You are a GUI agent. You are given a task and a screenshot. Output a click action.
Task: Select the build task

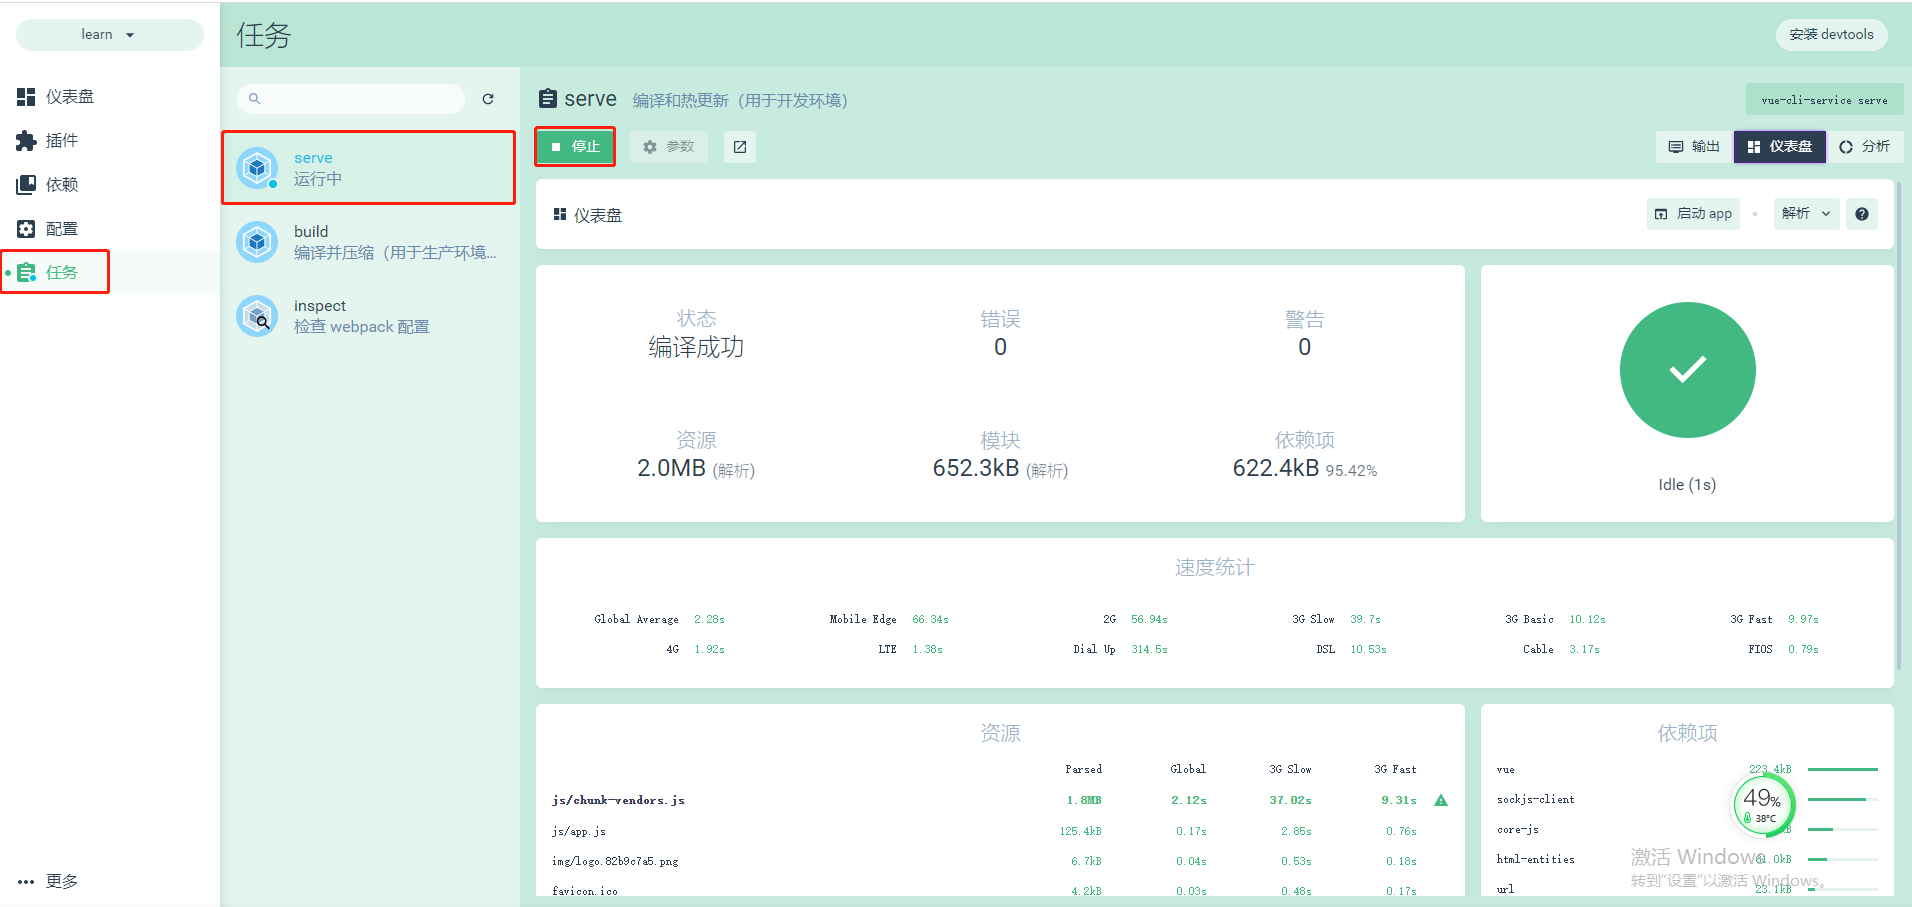click(368, 242)
